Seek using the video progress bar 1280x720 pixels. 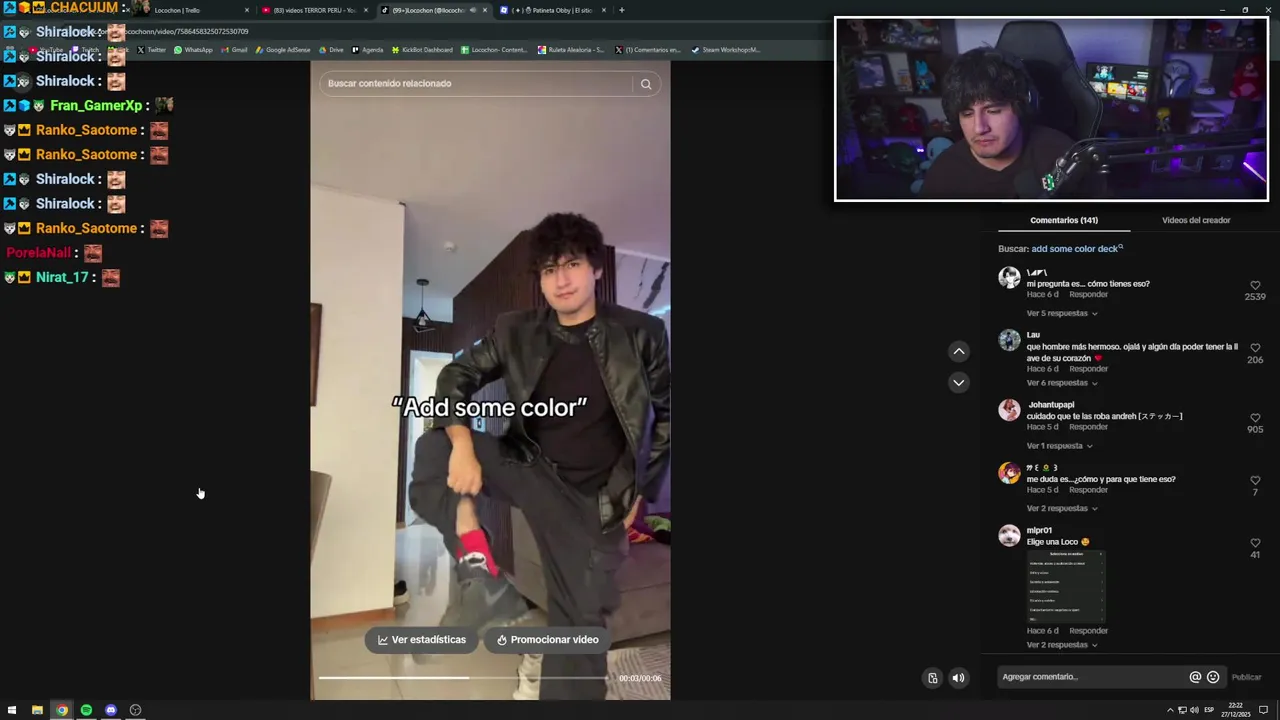pos(463,678)
